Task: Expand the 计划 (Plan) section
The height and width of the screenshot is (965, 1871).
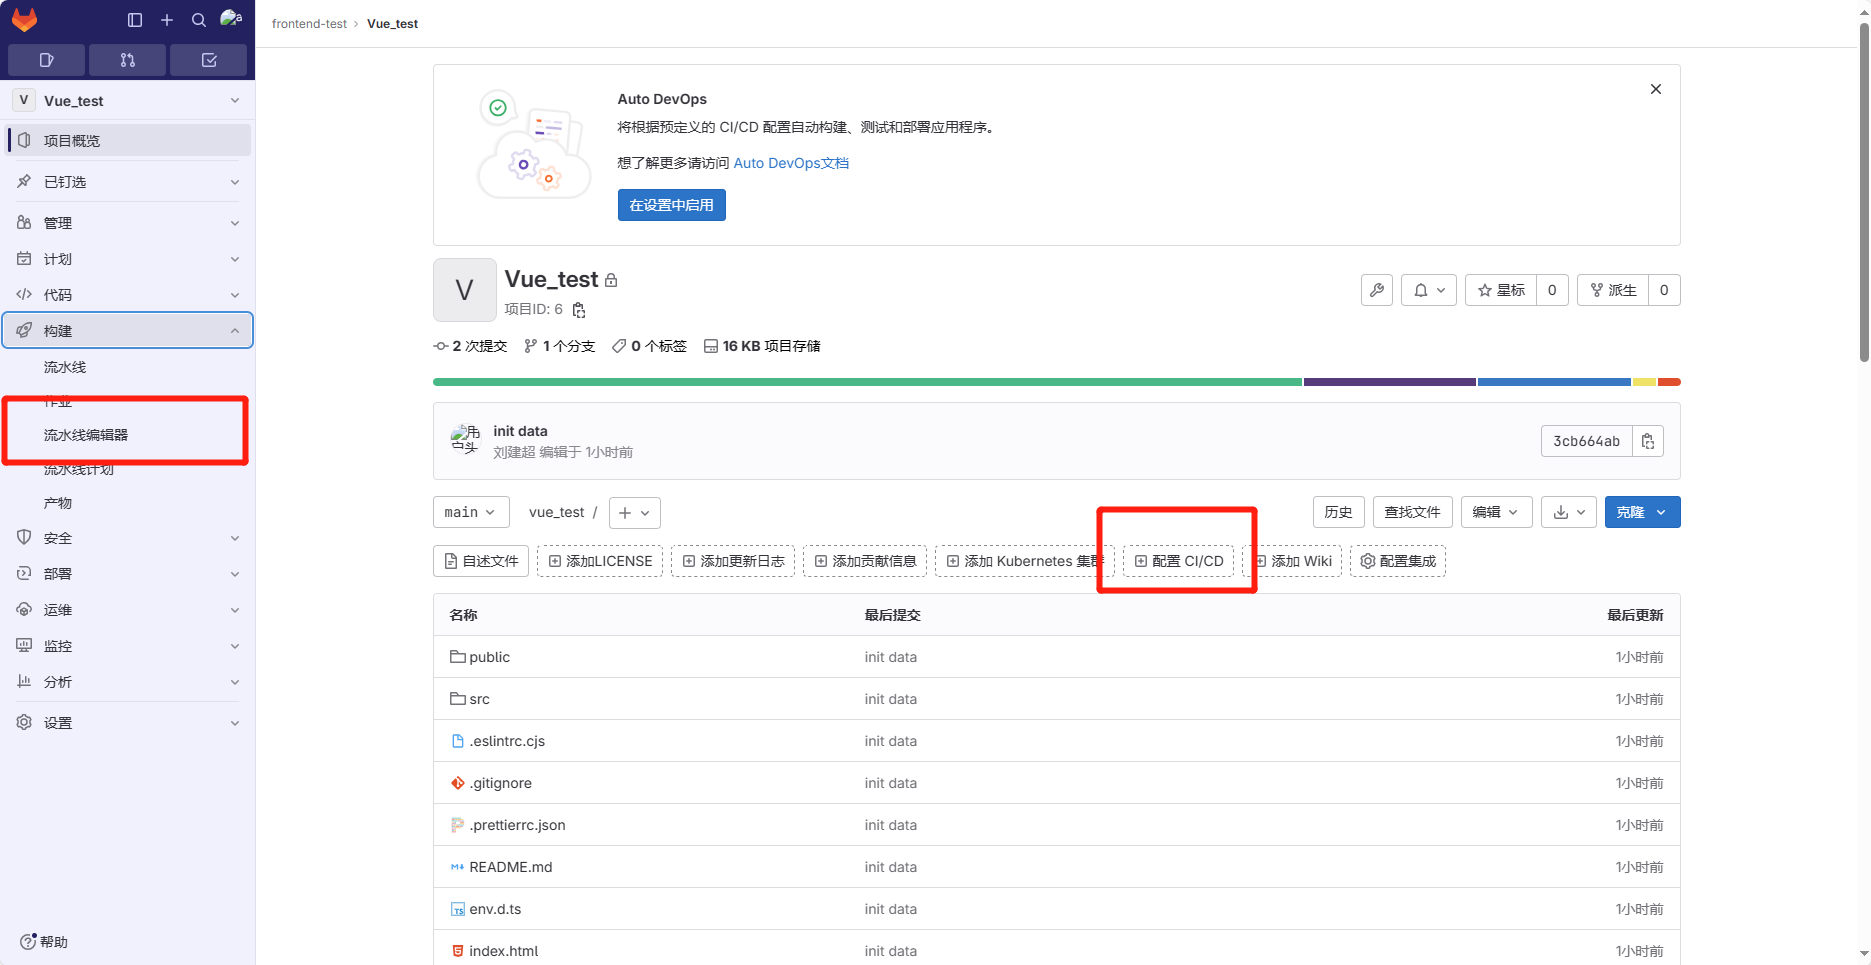Action: [128, 259]
